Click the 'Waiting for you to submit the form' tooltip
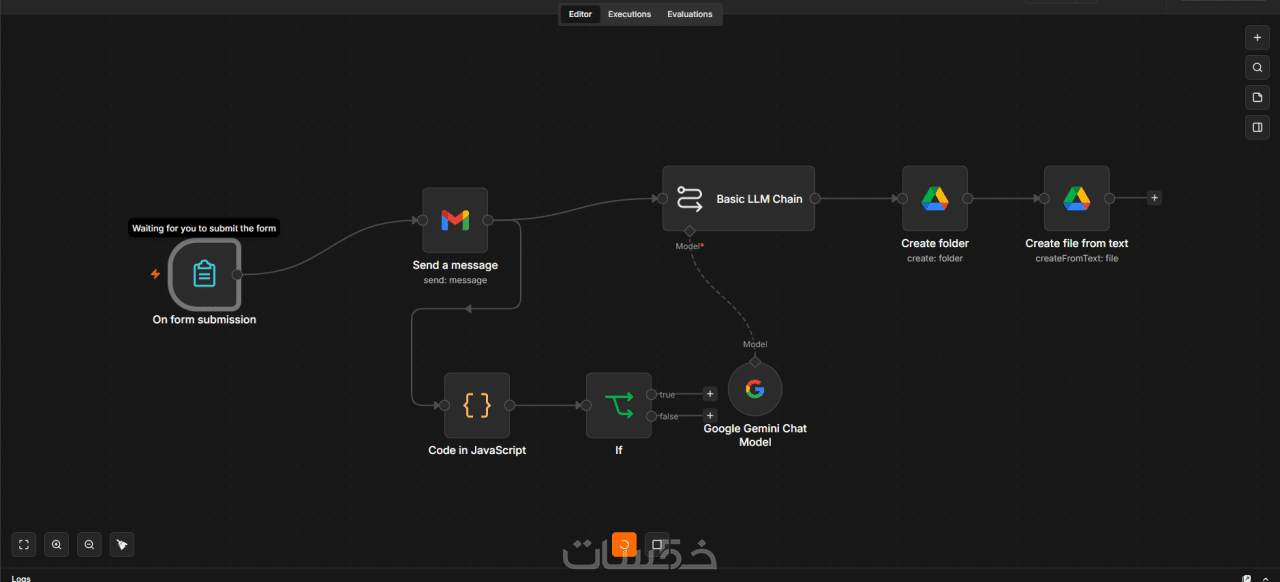1280x582 pixels. click(x=204, y=228)
